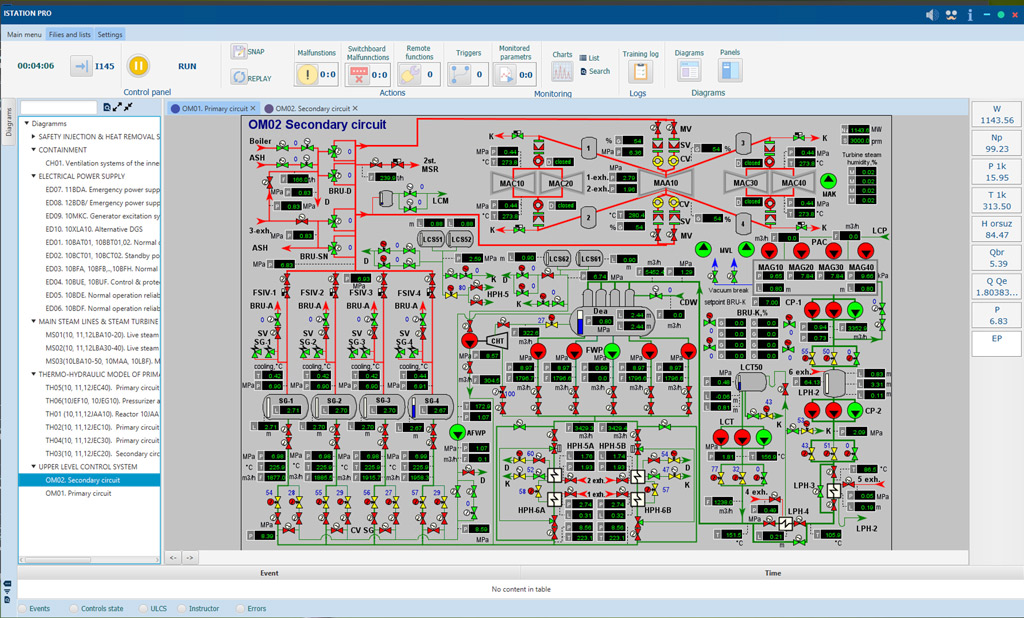Click the Search link under Charts
The image size is (1024, 618).
pyautogui.click(x=599, y=71)
